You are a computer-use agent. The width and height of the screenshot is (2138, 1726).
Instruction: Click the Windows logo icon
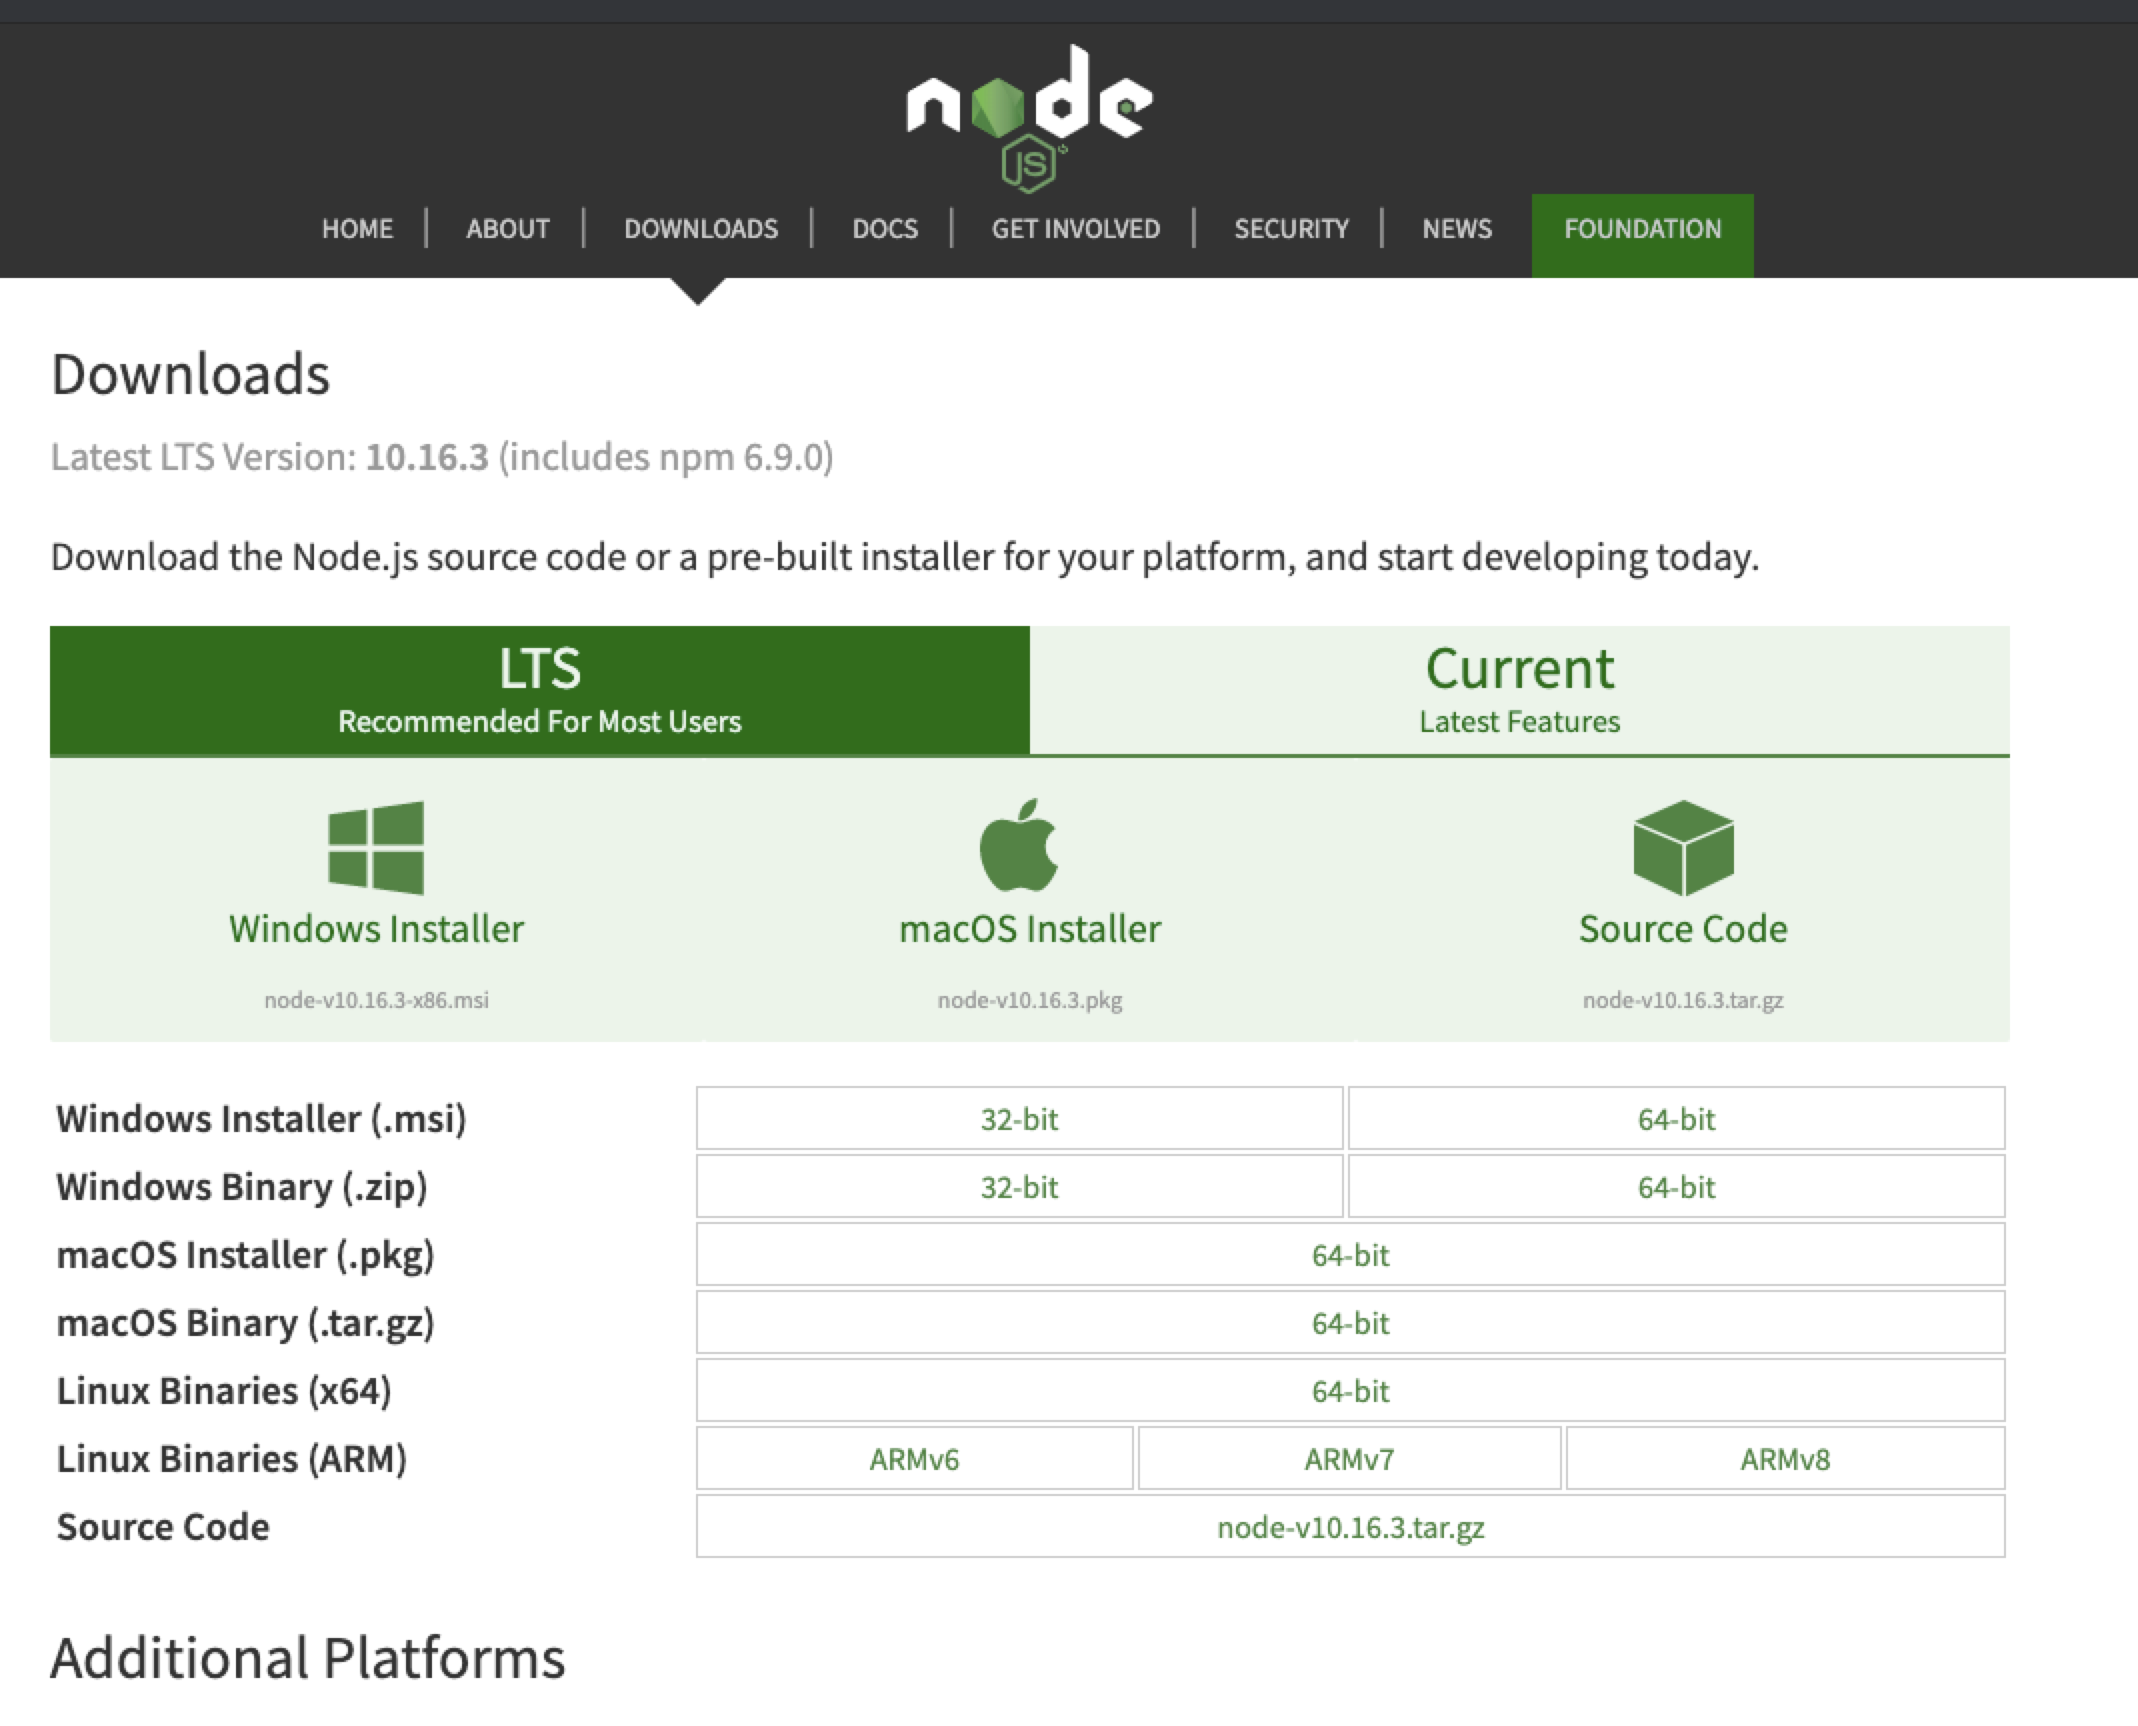pos(376,847)
